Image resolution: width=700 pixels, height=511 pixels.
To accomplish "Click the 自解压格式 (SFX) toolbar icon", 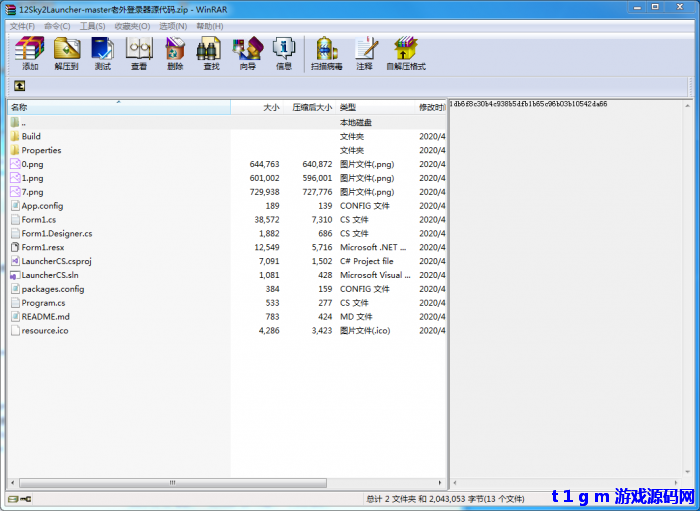I will coord(405,53).
